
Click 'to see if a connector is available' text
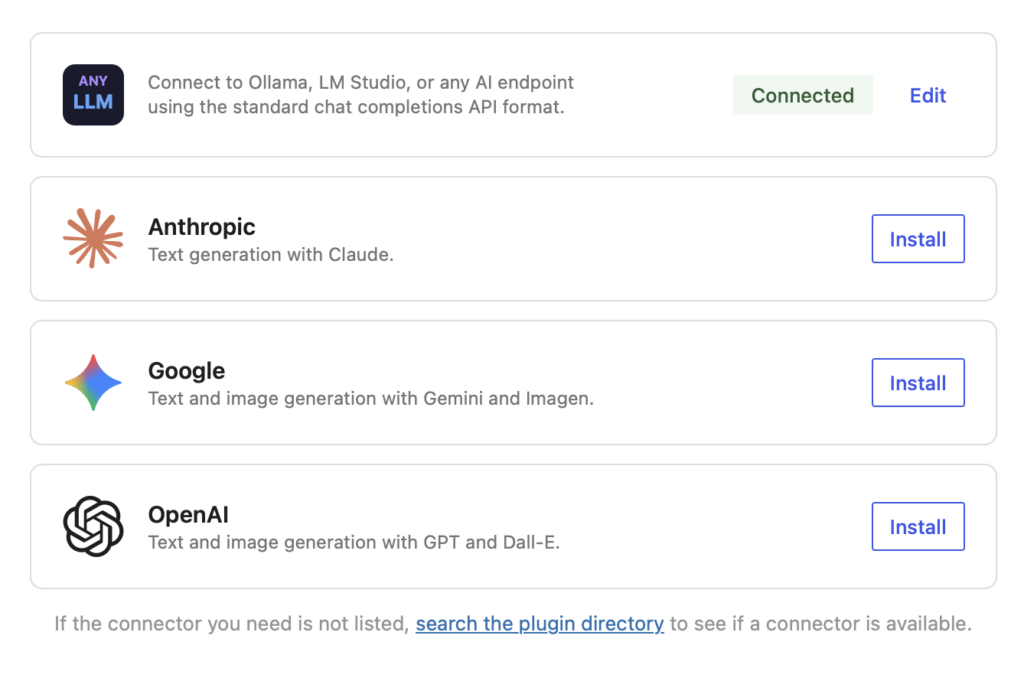[820, 624]
